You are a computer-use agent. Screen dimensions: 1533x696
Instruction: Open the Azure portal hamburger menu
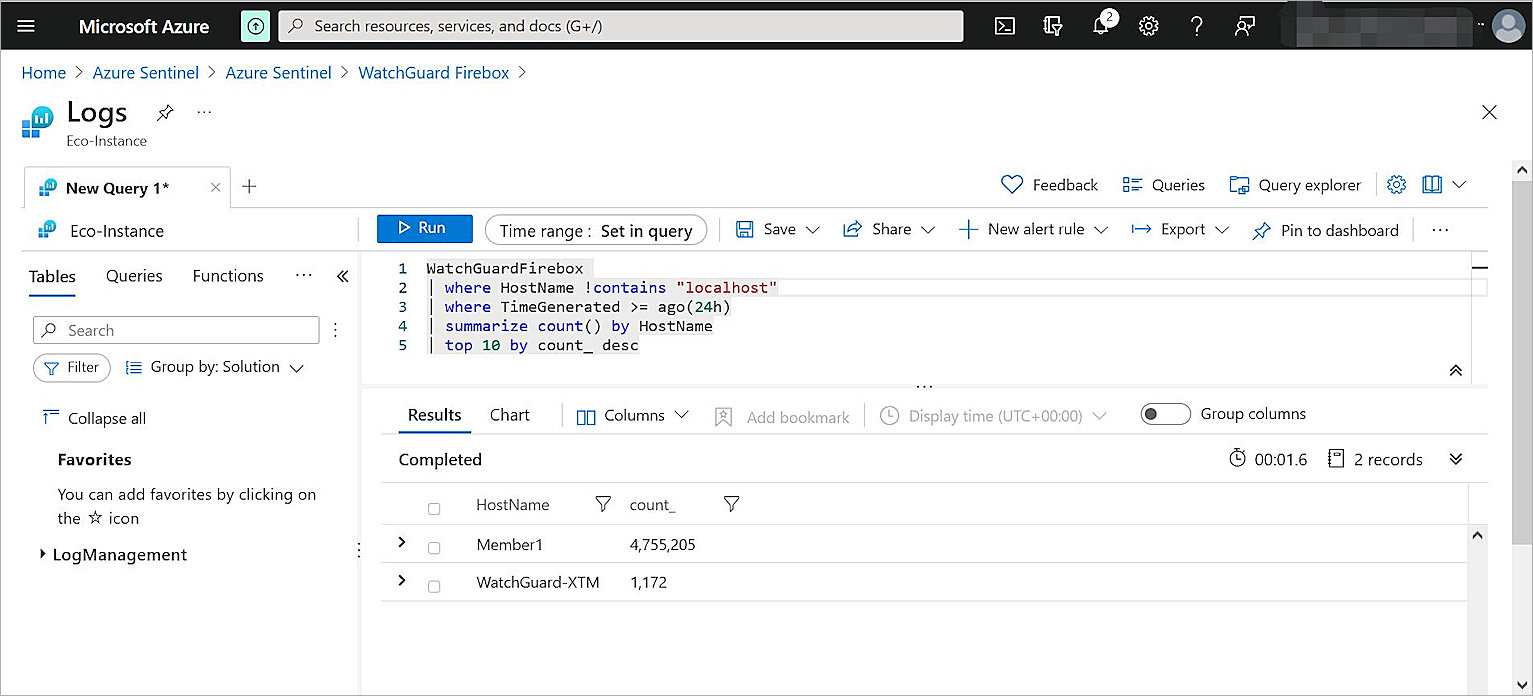click(26, 27)
